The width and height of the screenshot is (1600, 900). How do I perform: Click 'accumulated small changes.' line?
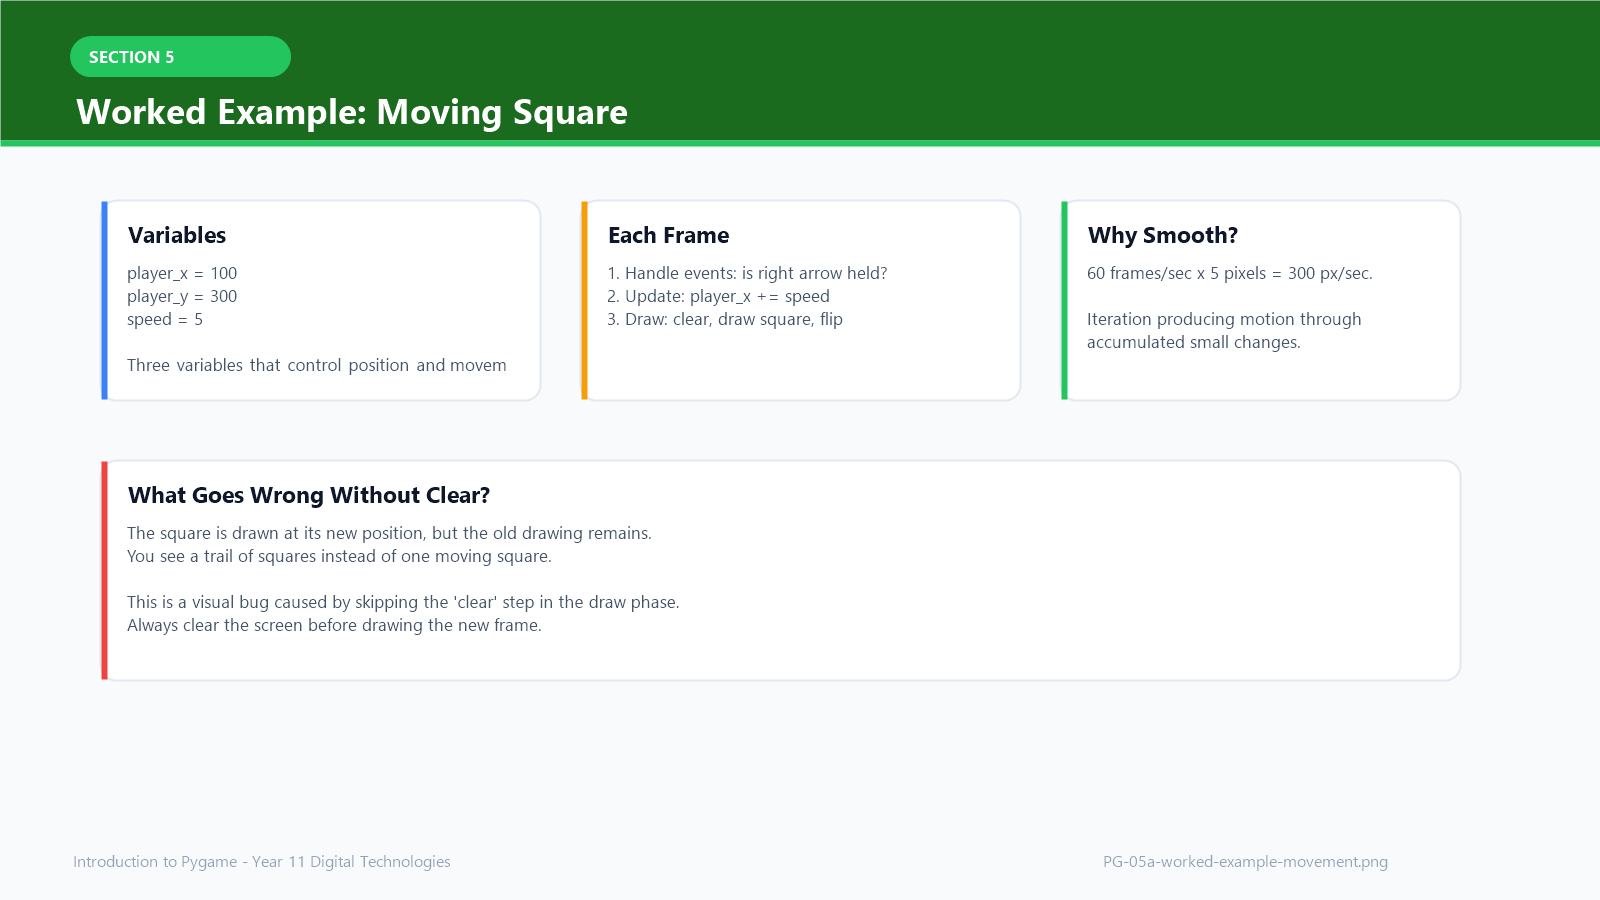point(1194,342)
